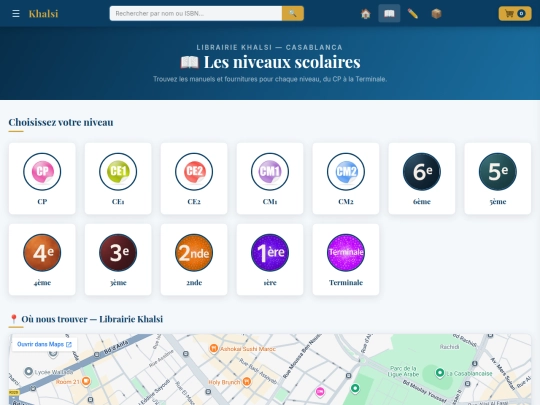The image size is (540, 405).
Task: Select the CP level badge
Action: (42, 172)
